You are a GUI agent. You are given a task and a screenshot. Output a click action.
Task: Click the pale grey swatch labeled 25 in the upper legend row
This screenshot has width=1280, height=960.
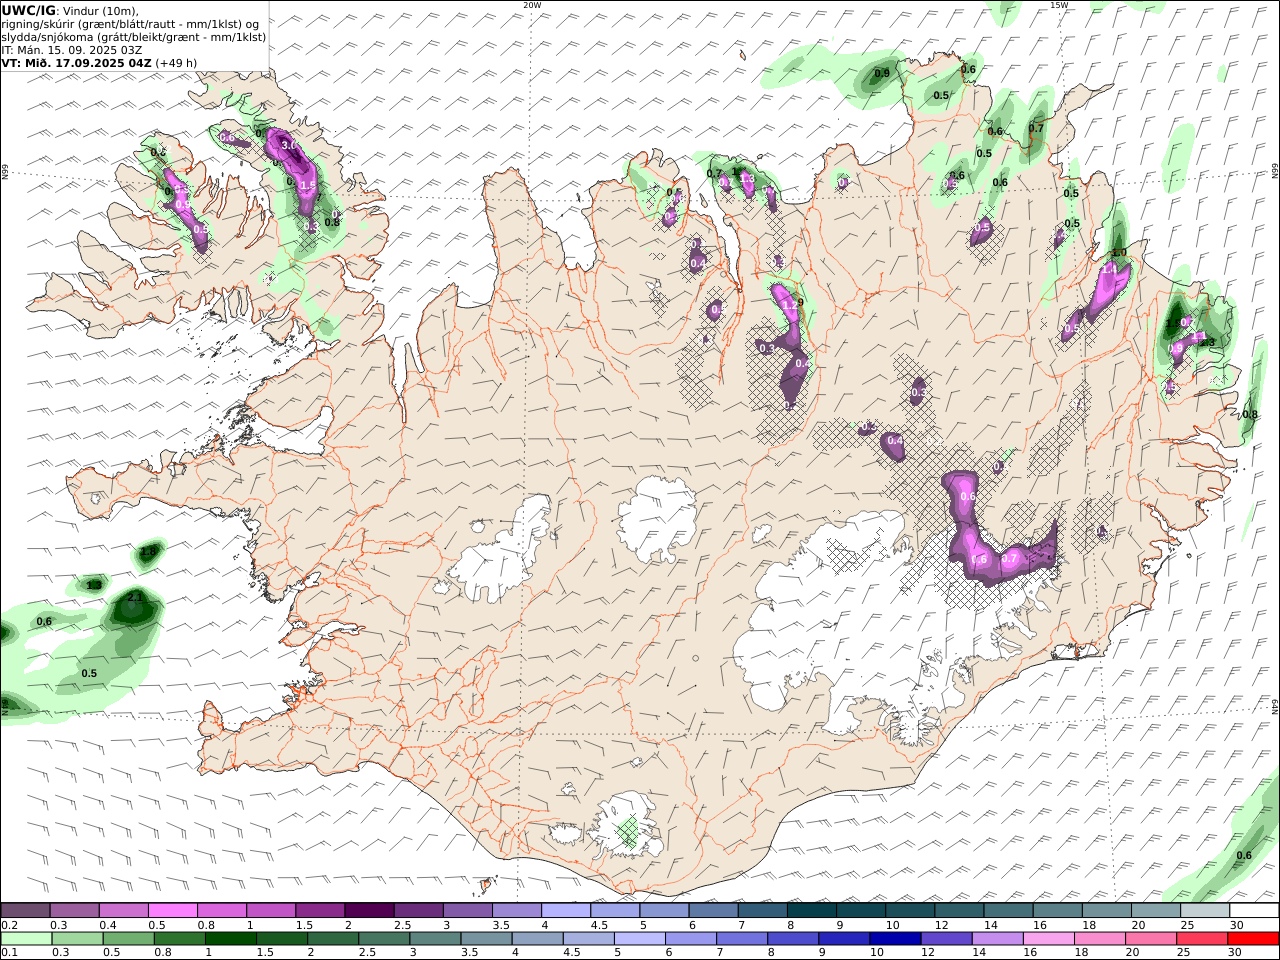pos(1205,911)
